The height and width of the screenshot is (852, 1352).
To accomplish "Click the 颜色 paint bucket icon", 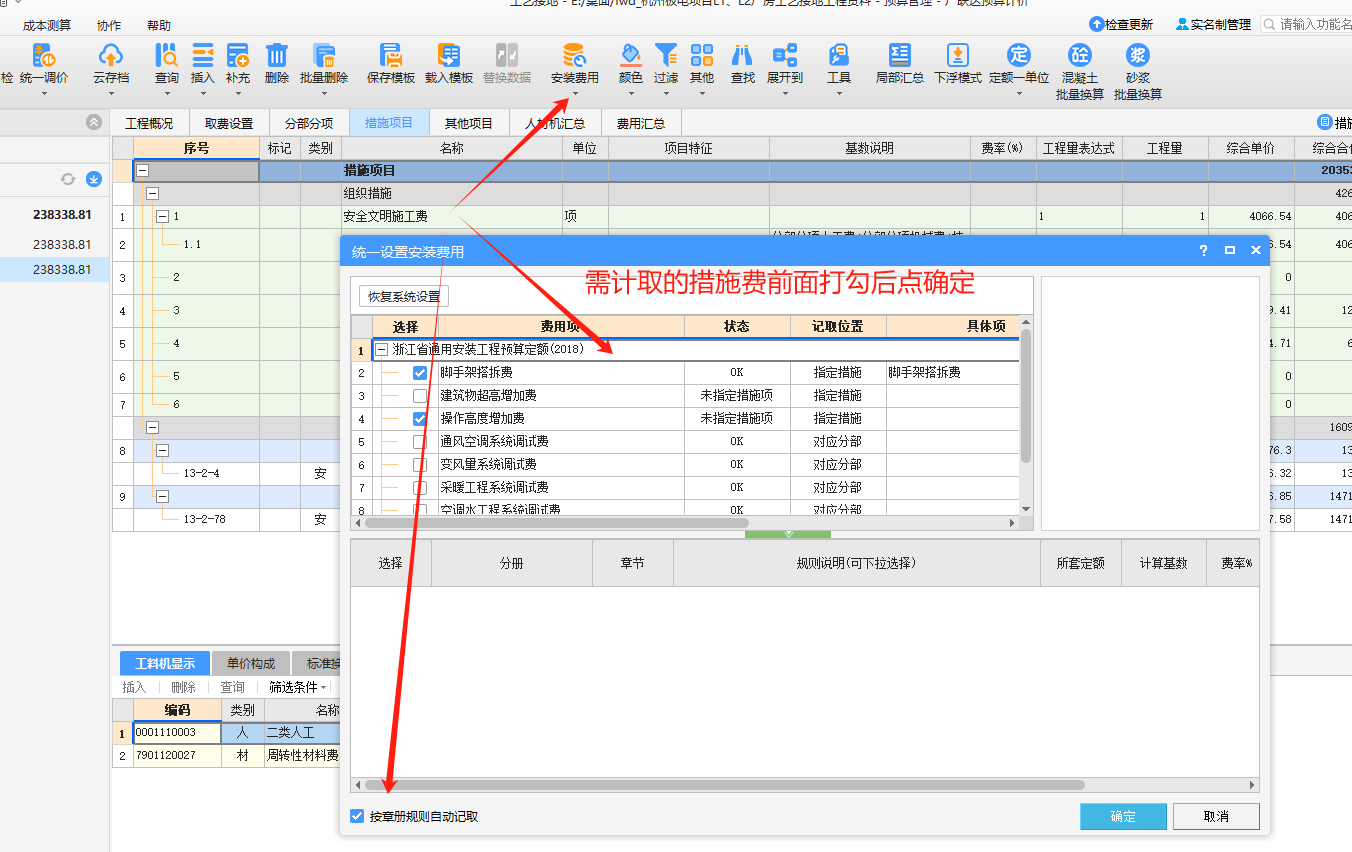I will tap(631, 56).
